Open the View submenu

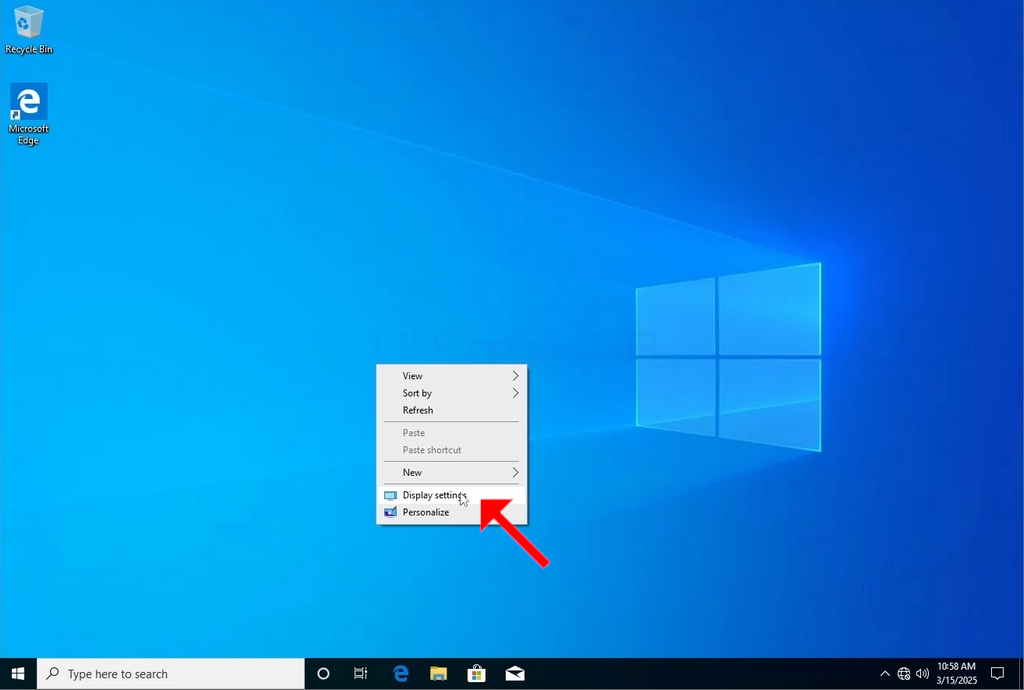click(x=452, y=376)
